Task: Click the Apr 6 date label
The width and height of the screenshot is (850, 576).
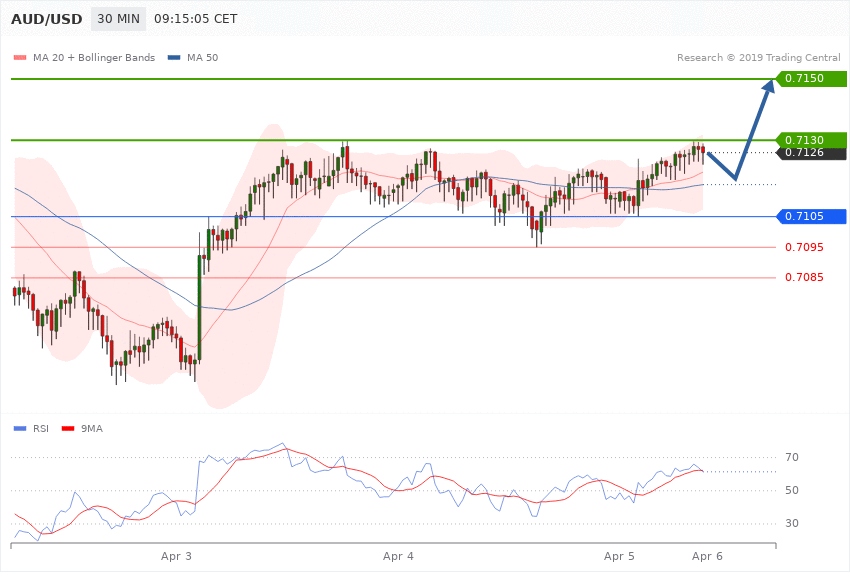Action: tap(707, 556)
